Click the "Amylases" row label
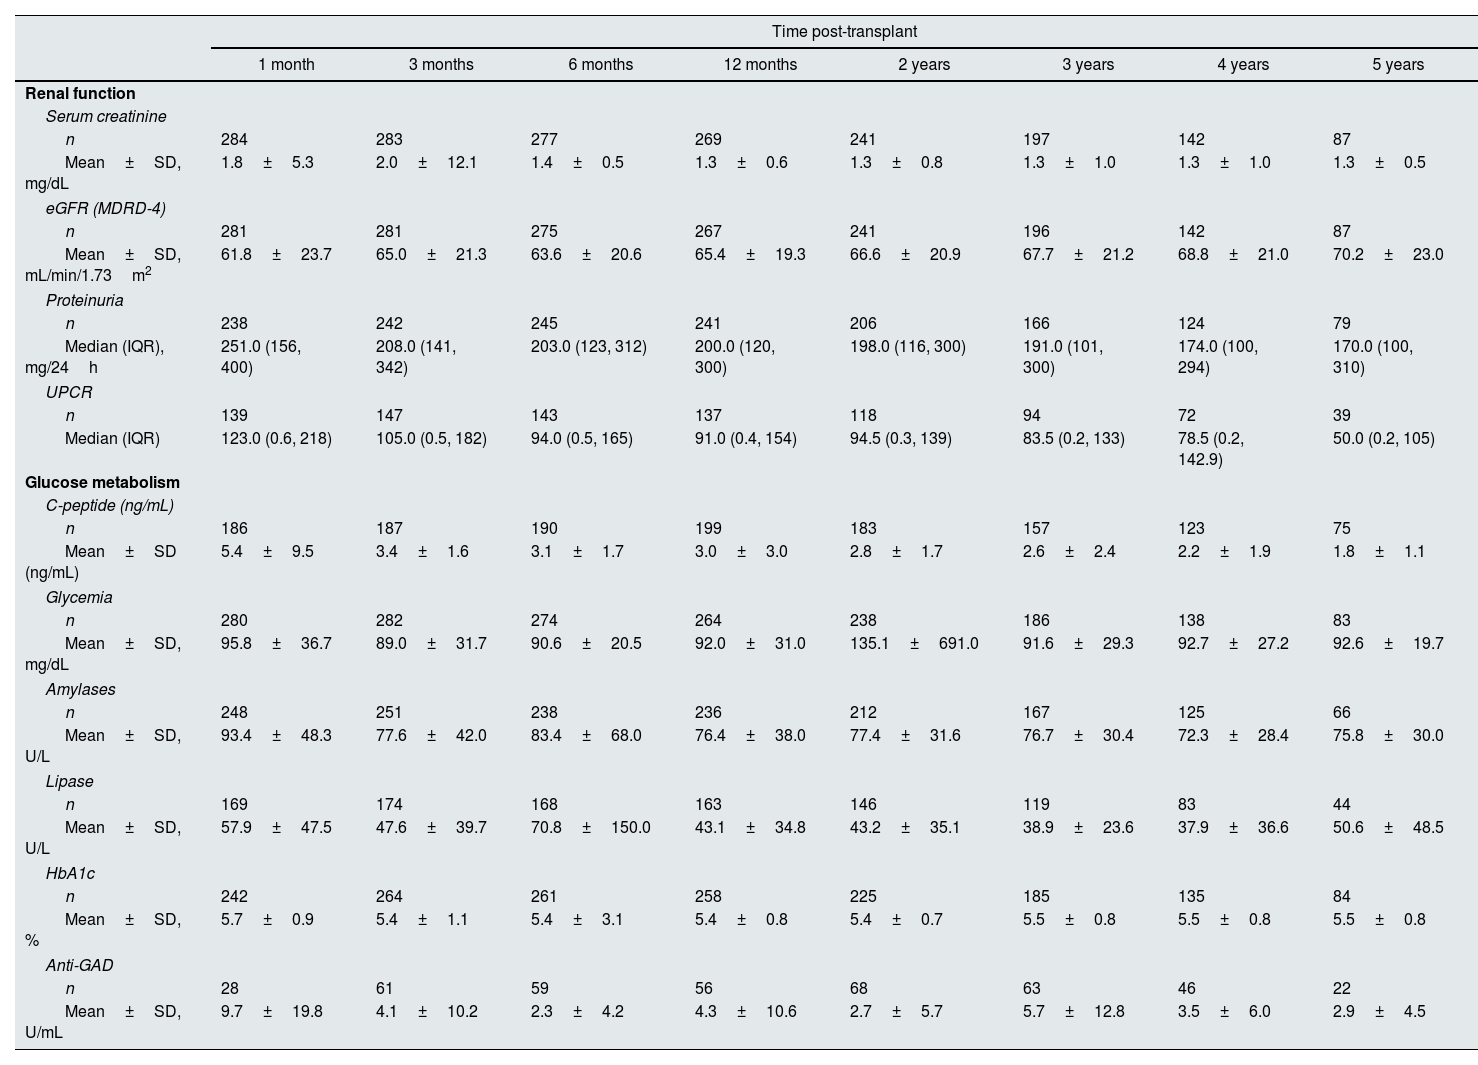This screenshot has height=1065, width=1478. click(80, 689)
